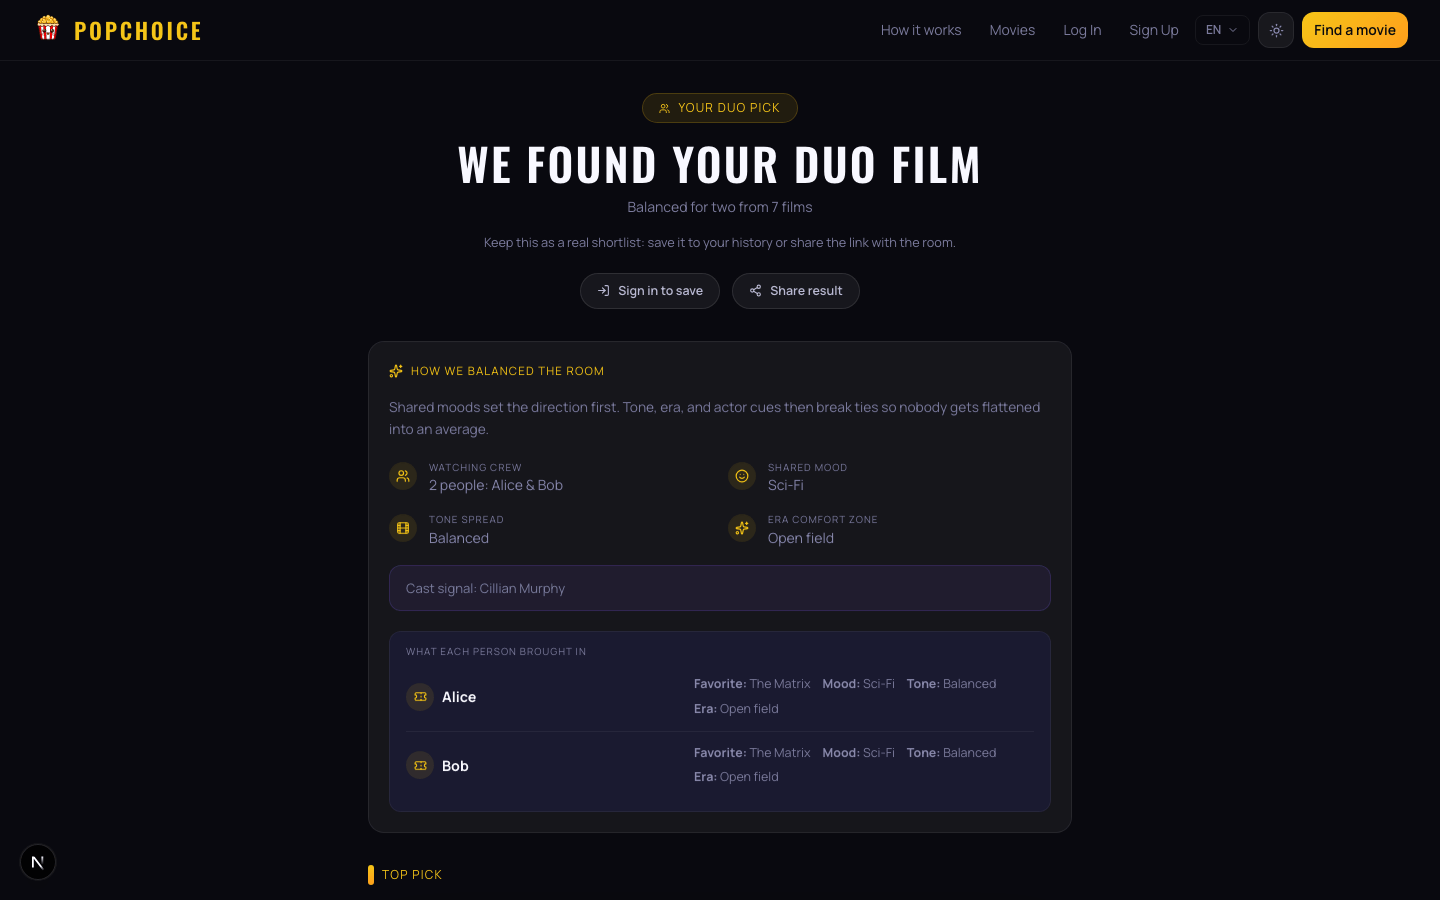Click the Next.js dev tools badge
The image size is (1440, 900).
[38, 862]
